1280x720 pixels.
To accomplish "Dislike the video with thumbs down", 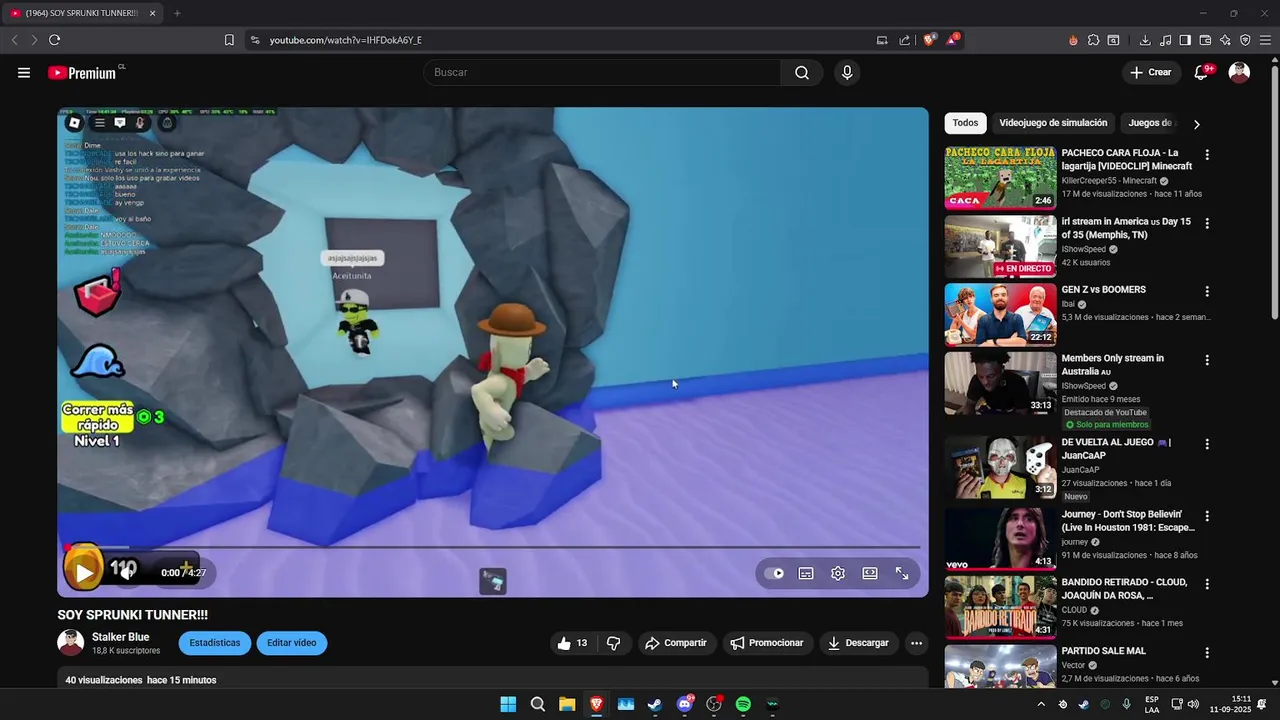I will point(613,643).
